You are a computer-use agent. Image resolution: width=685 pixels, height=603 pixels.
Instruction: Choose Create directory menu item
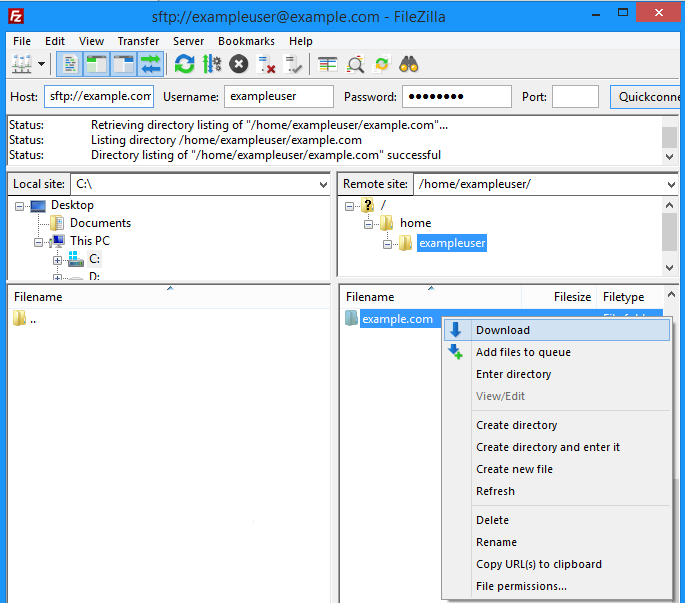pyautogui.click(x=557, y=425)
